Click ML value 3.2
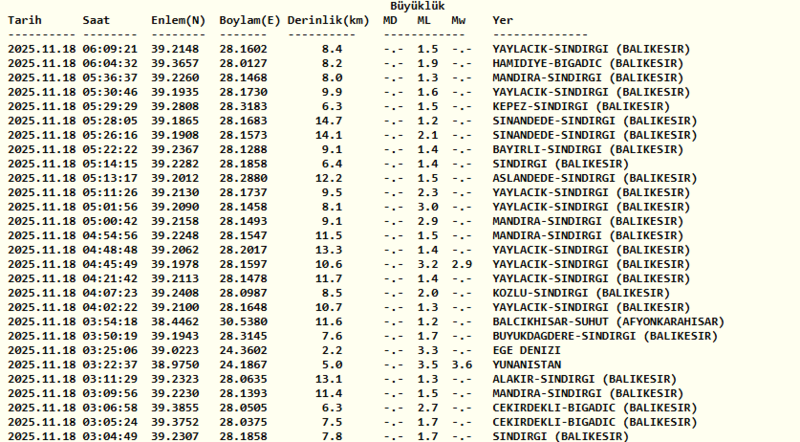 428,264
